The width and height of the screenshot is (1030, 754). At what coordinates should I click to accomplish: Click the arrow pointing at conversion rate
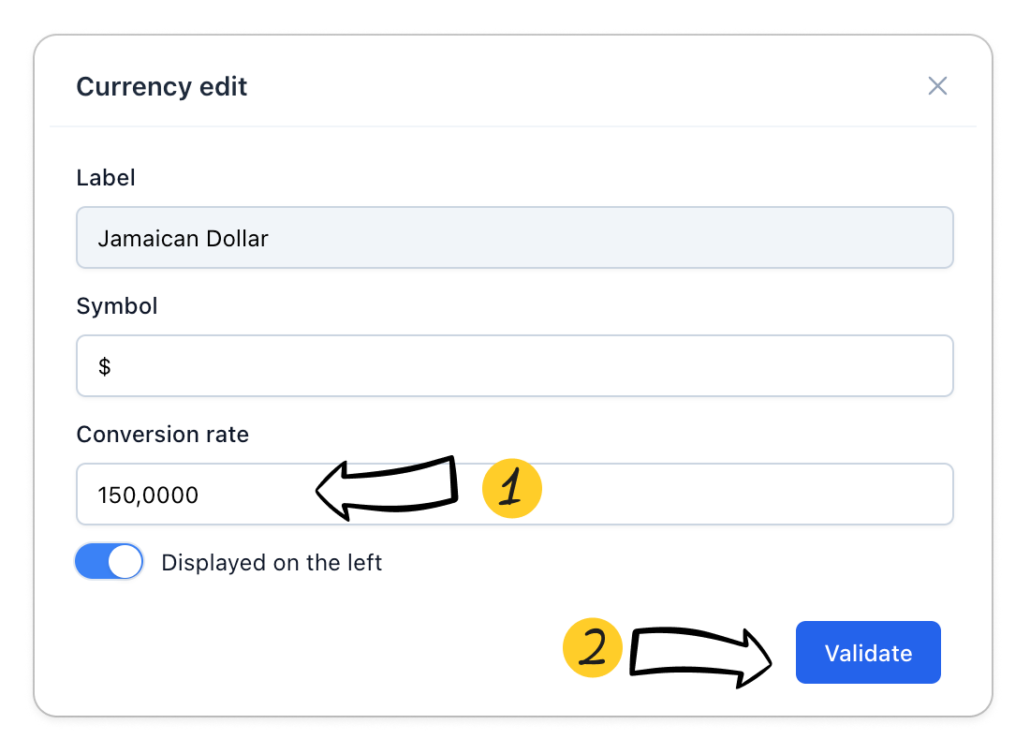click(x=388, y=489)
